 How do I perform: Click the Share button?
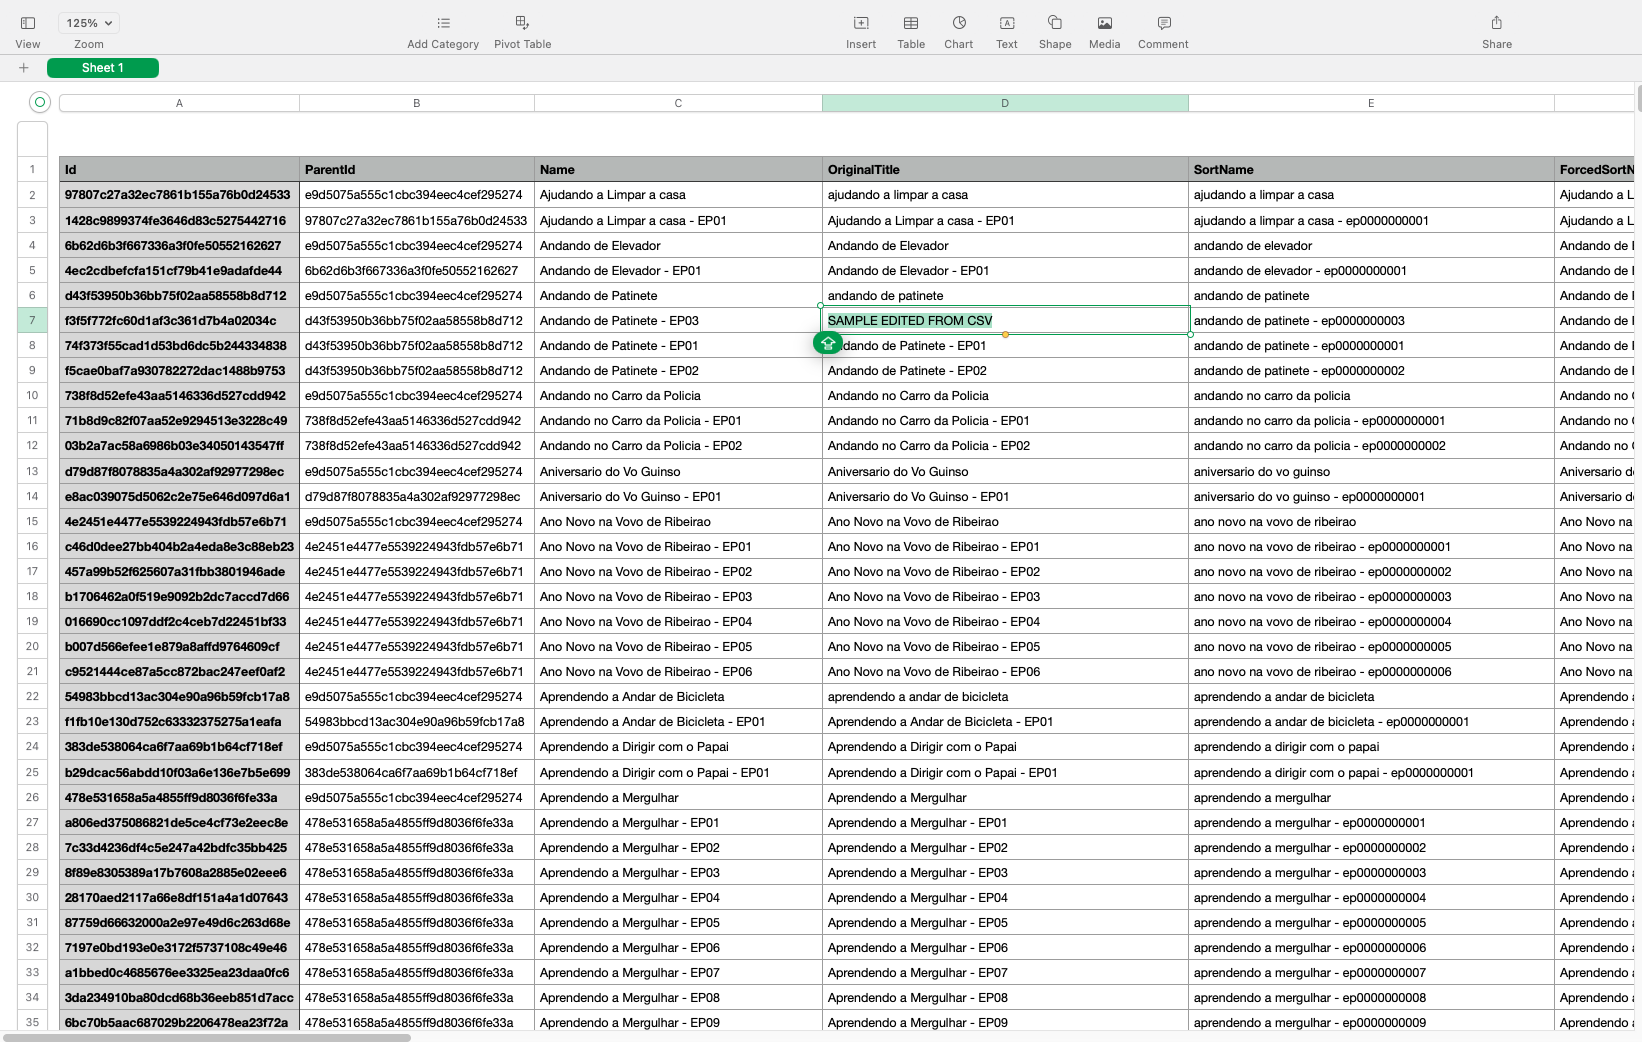[x=1496, y=23]
